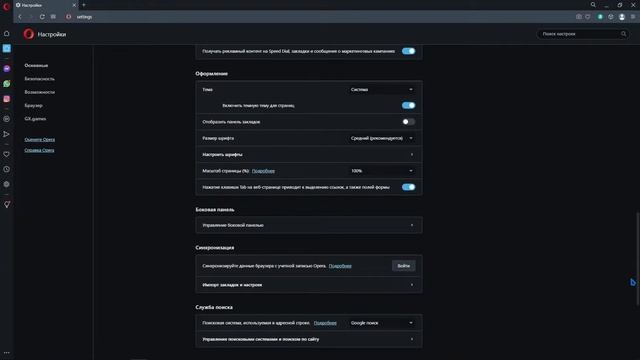This screenshot has width=640, height=360.
Task: Select the GX.games settings section
Action: [x=35, y=119]
